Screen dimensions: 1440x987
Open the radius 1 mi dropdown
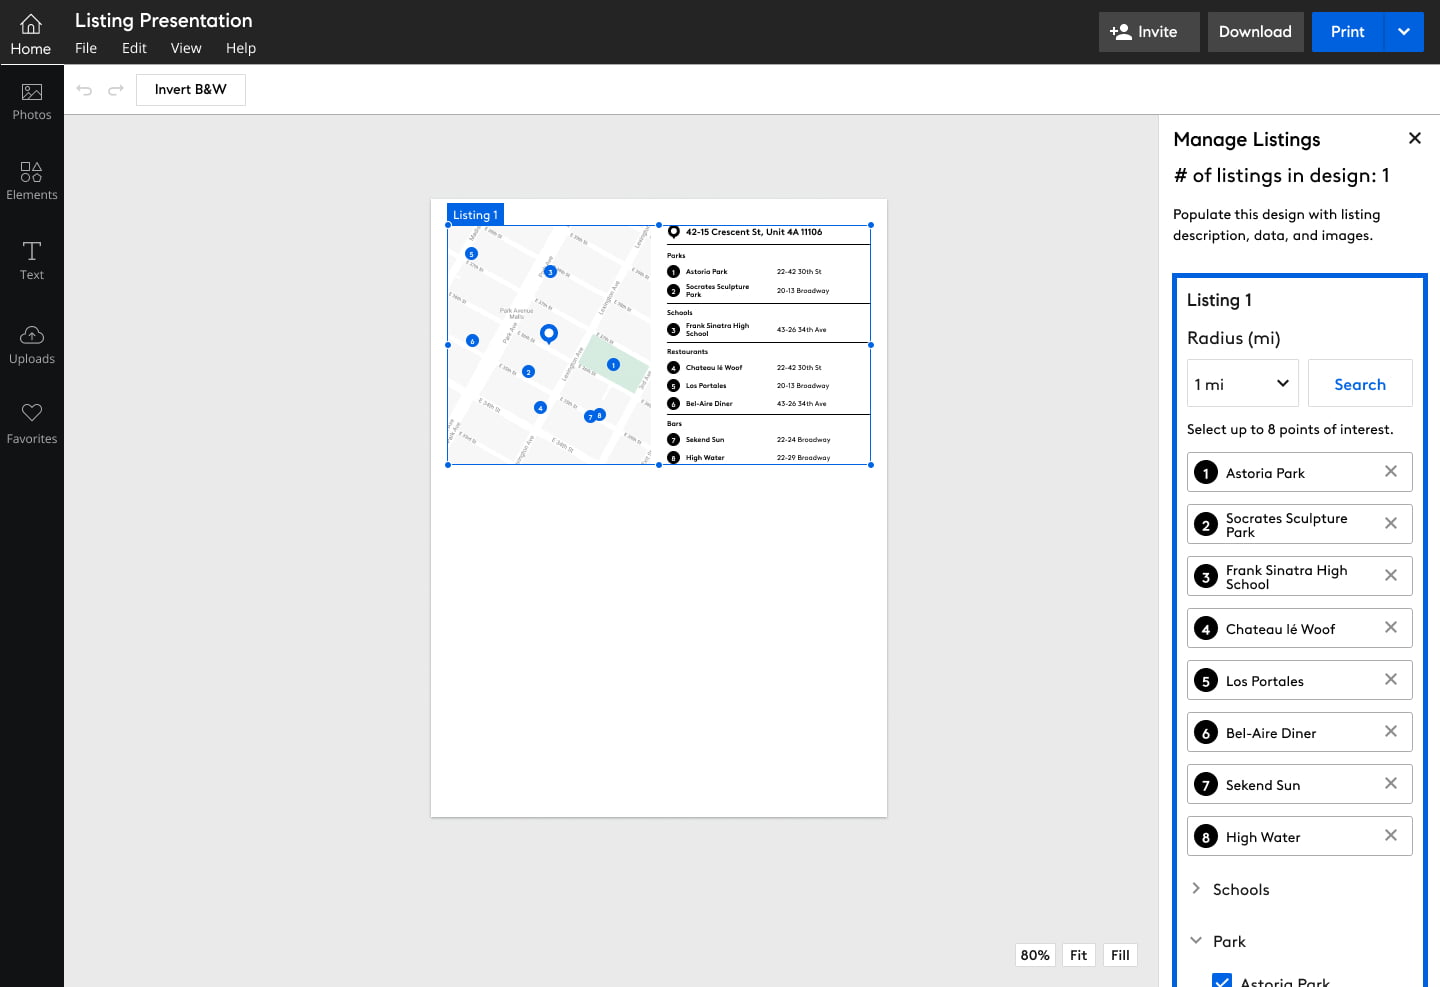(1242, 384)
